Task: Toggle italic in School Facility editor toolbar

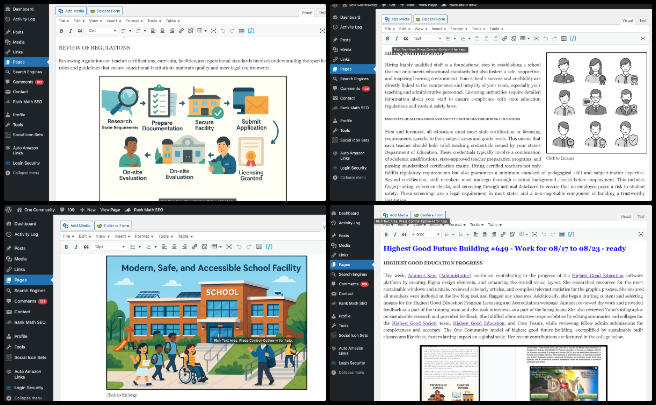Action: pyautogui.click(x=76, y=247)
